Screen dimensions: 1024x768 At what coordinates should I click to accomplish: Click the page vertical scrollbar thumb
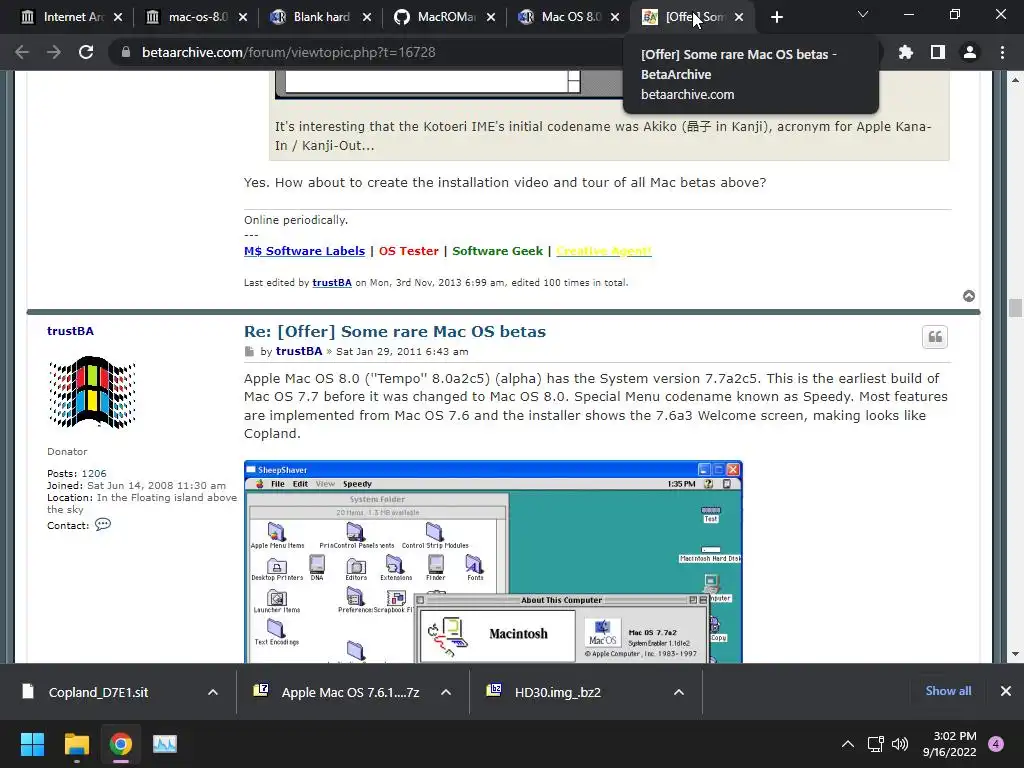click(1014, 307)
